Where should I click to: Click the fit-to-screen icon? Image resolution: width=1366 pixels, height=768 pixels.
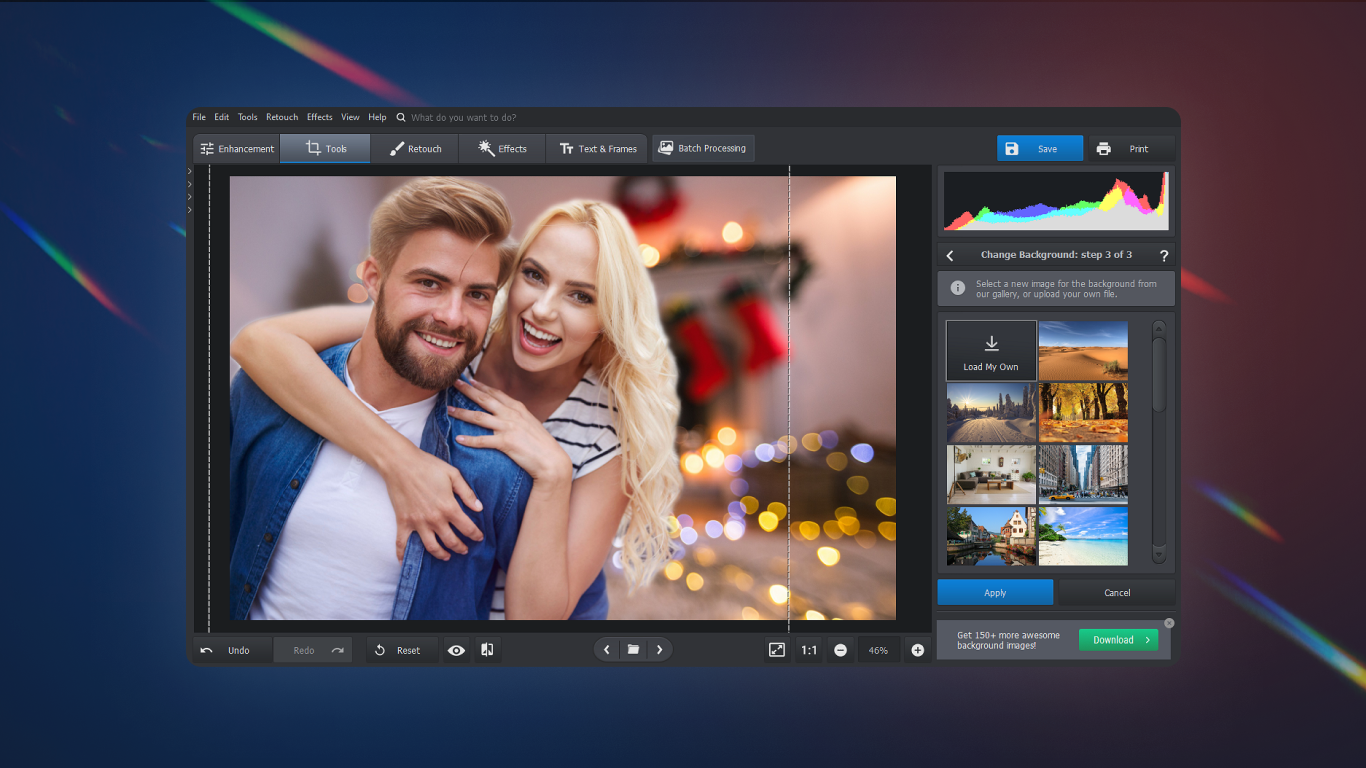777,650
